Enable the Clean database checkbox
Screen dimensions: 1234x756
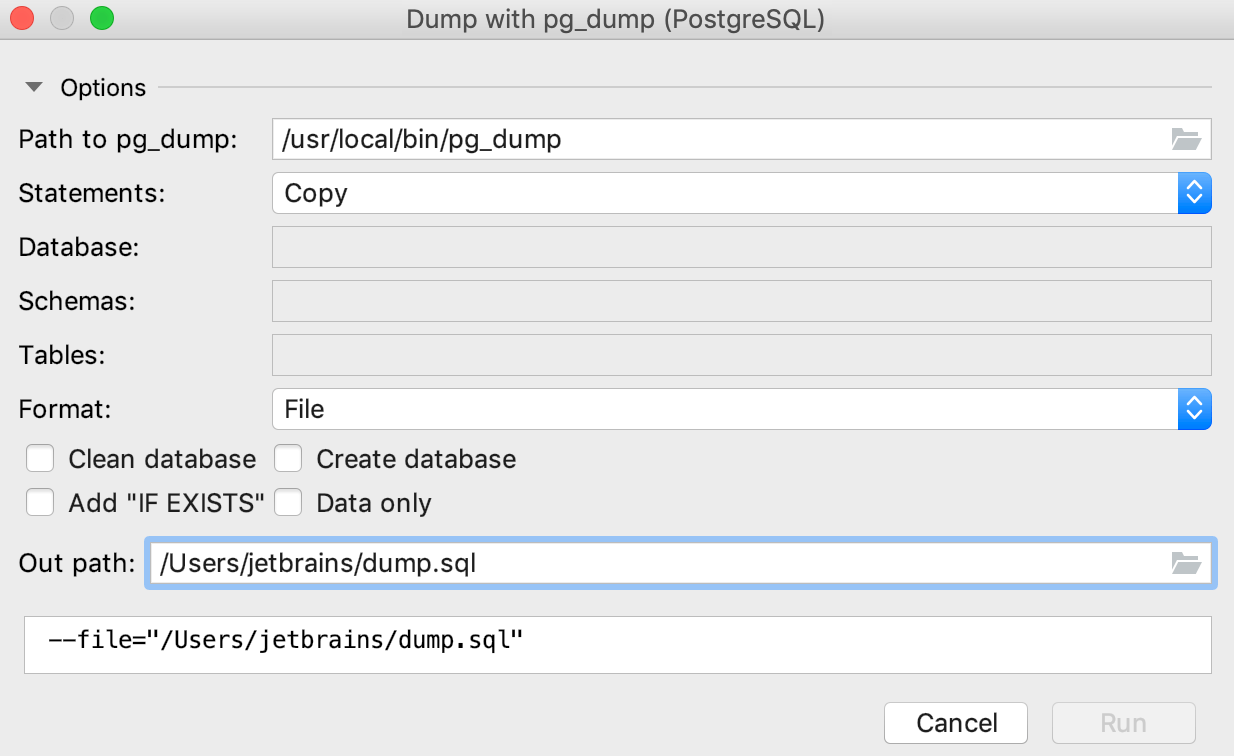tap(40, 459)
